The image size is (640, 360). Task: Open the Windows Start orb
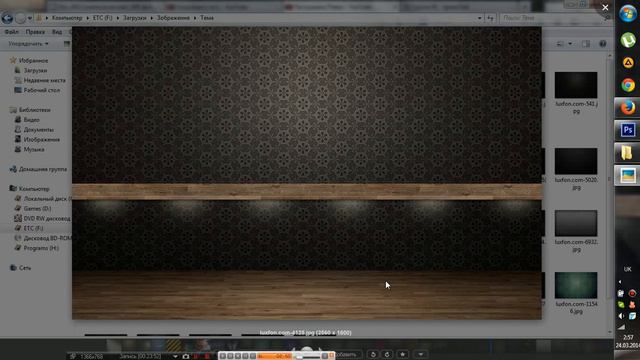click(628, 14)
